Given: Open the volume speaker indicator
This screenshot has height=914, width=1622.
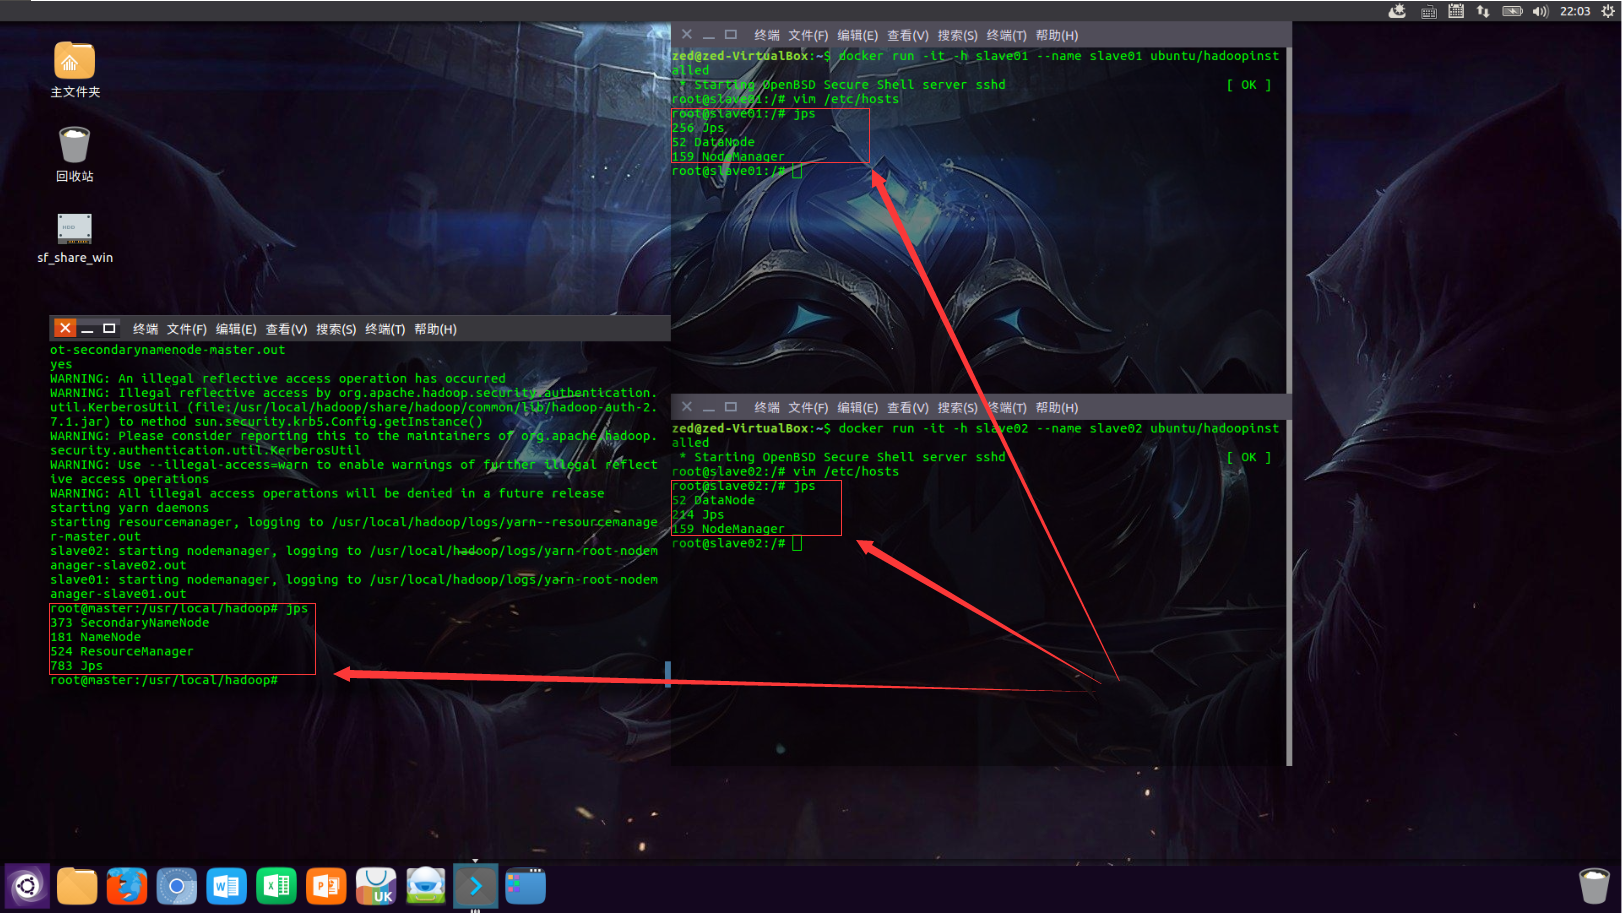Looking at the screenshot, I should (1540, 11).
